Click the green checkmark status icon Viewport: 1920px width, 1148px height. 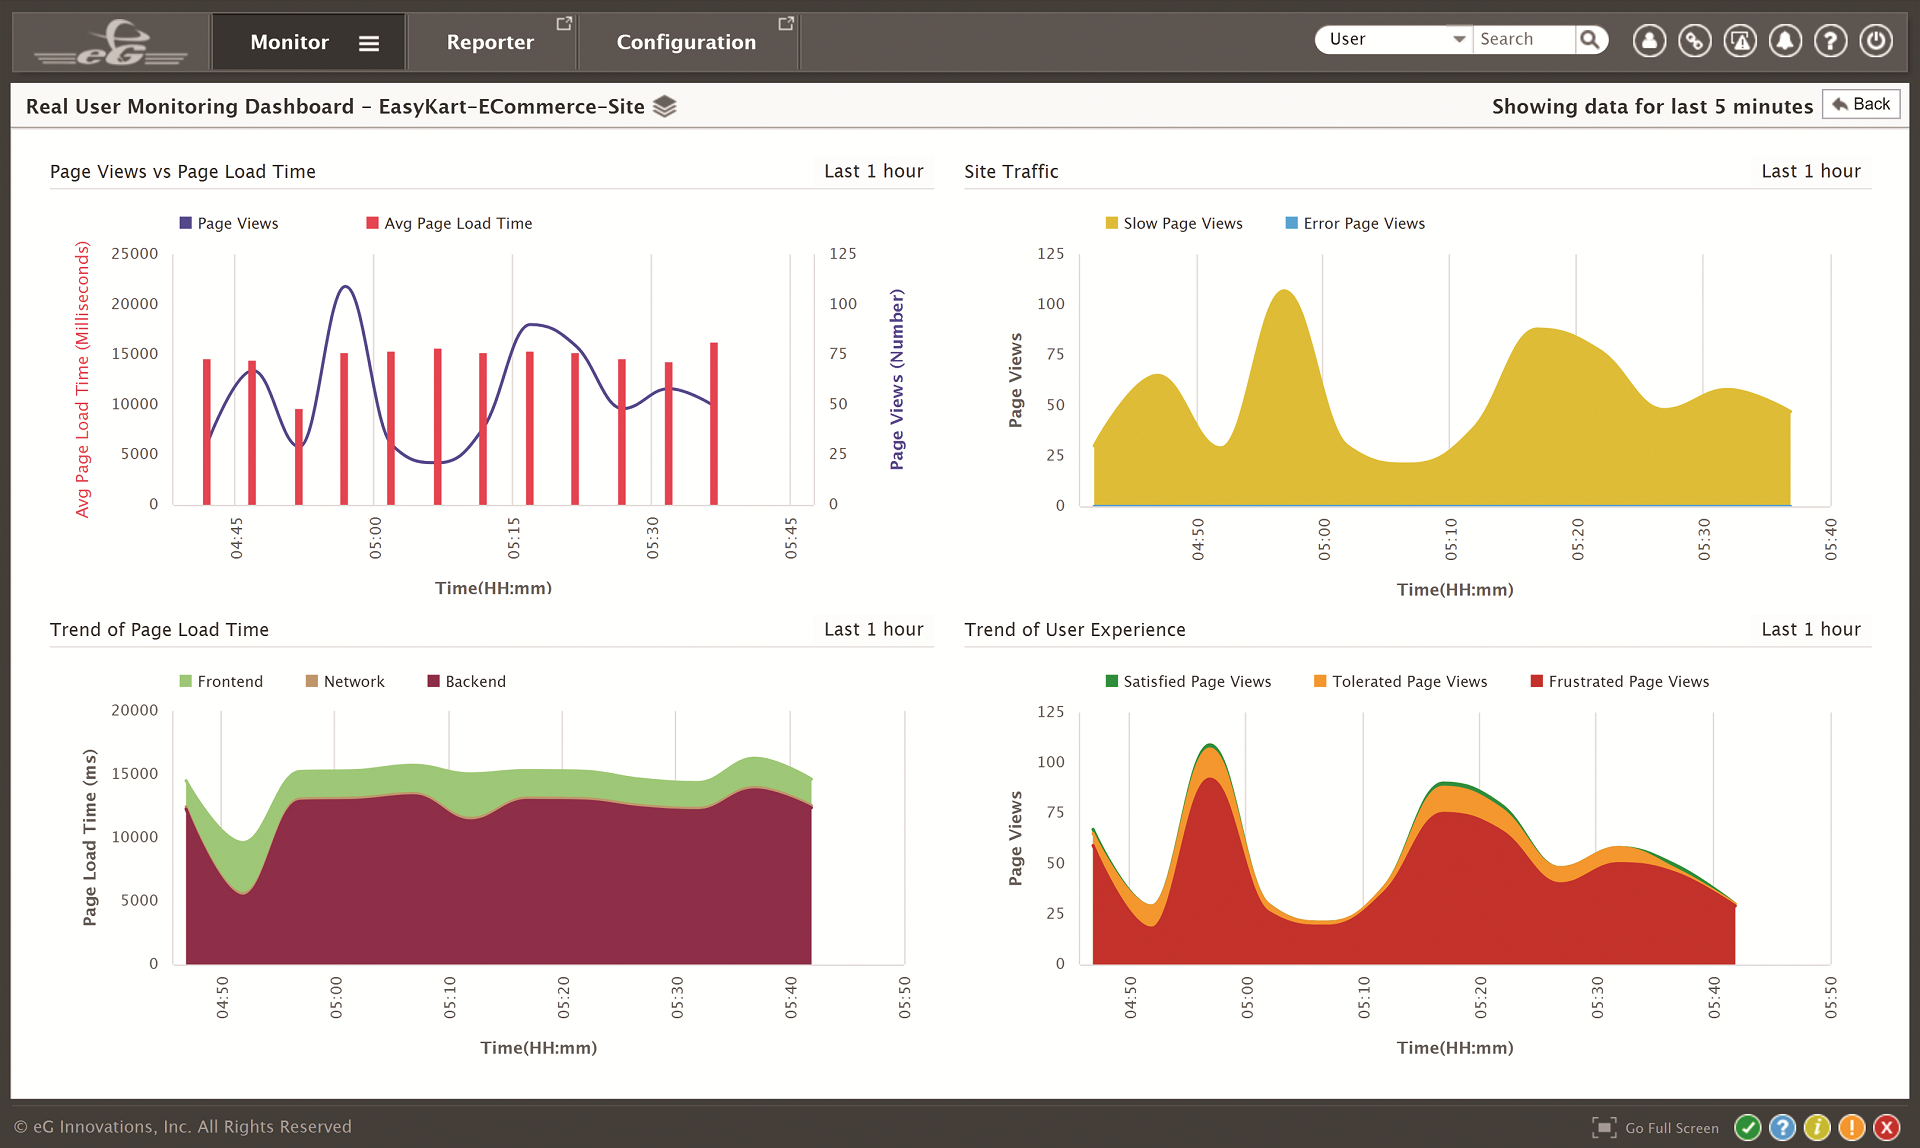[x=1747, y=1127]
